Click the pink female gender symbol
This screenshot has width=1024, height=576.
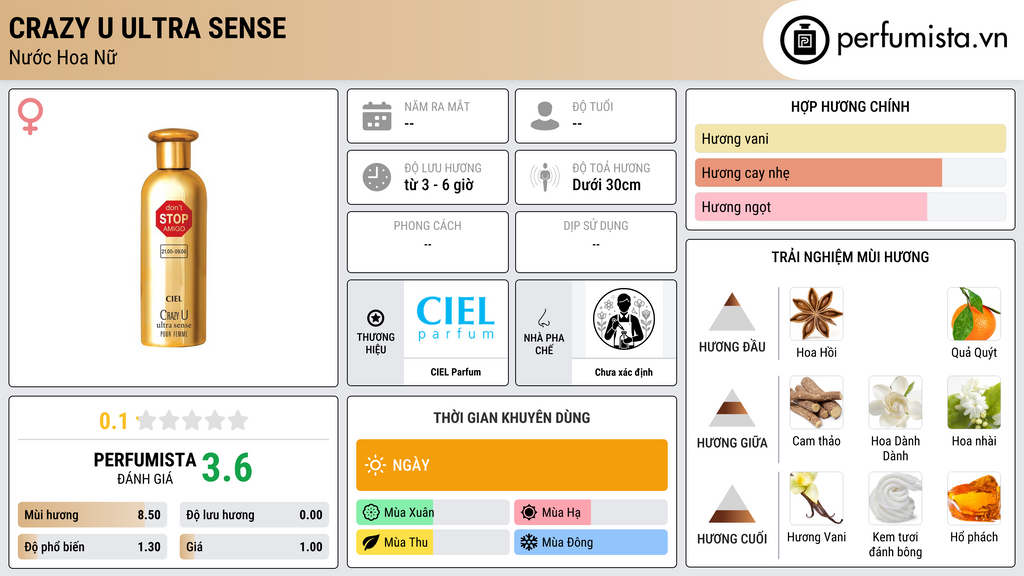(30, 116)
